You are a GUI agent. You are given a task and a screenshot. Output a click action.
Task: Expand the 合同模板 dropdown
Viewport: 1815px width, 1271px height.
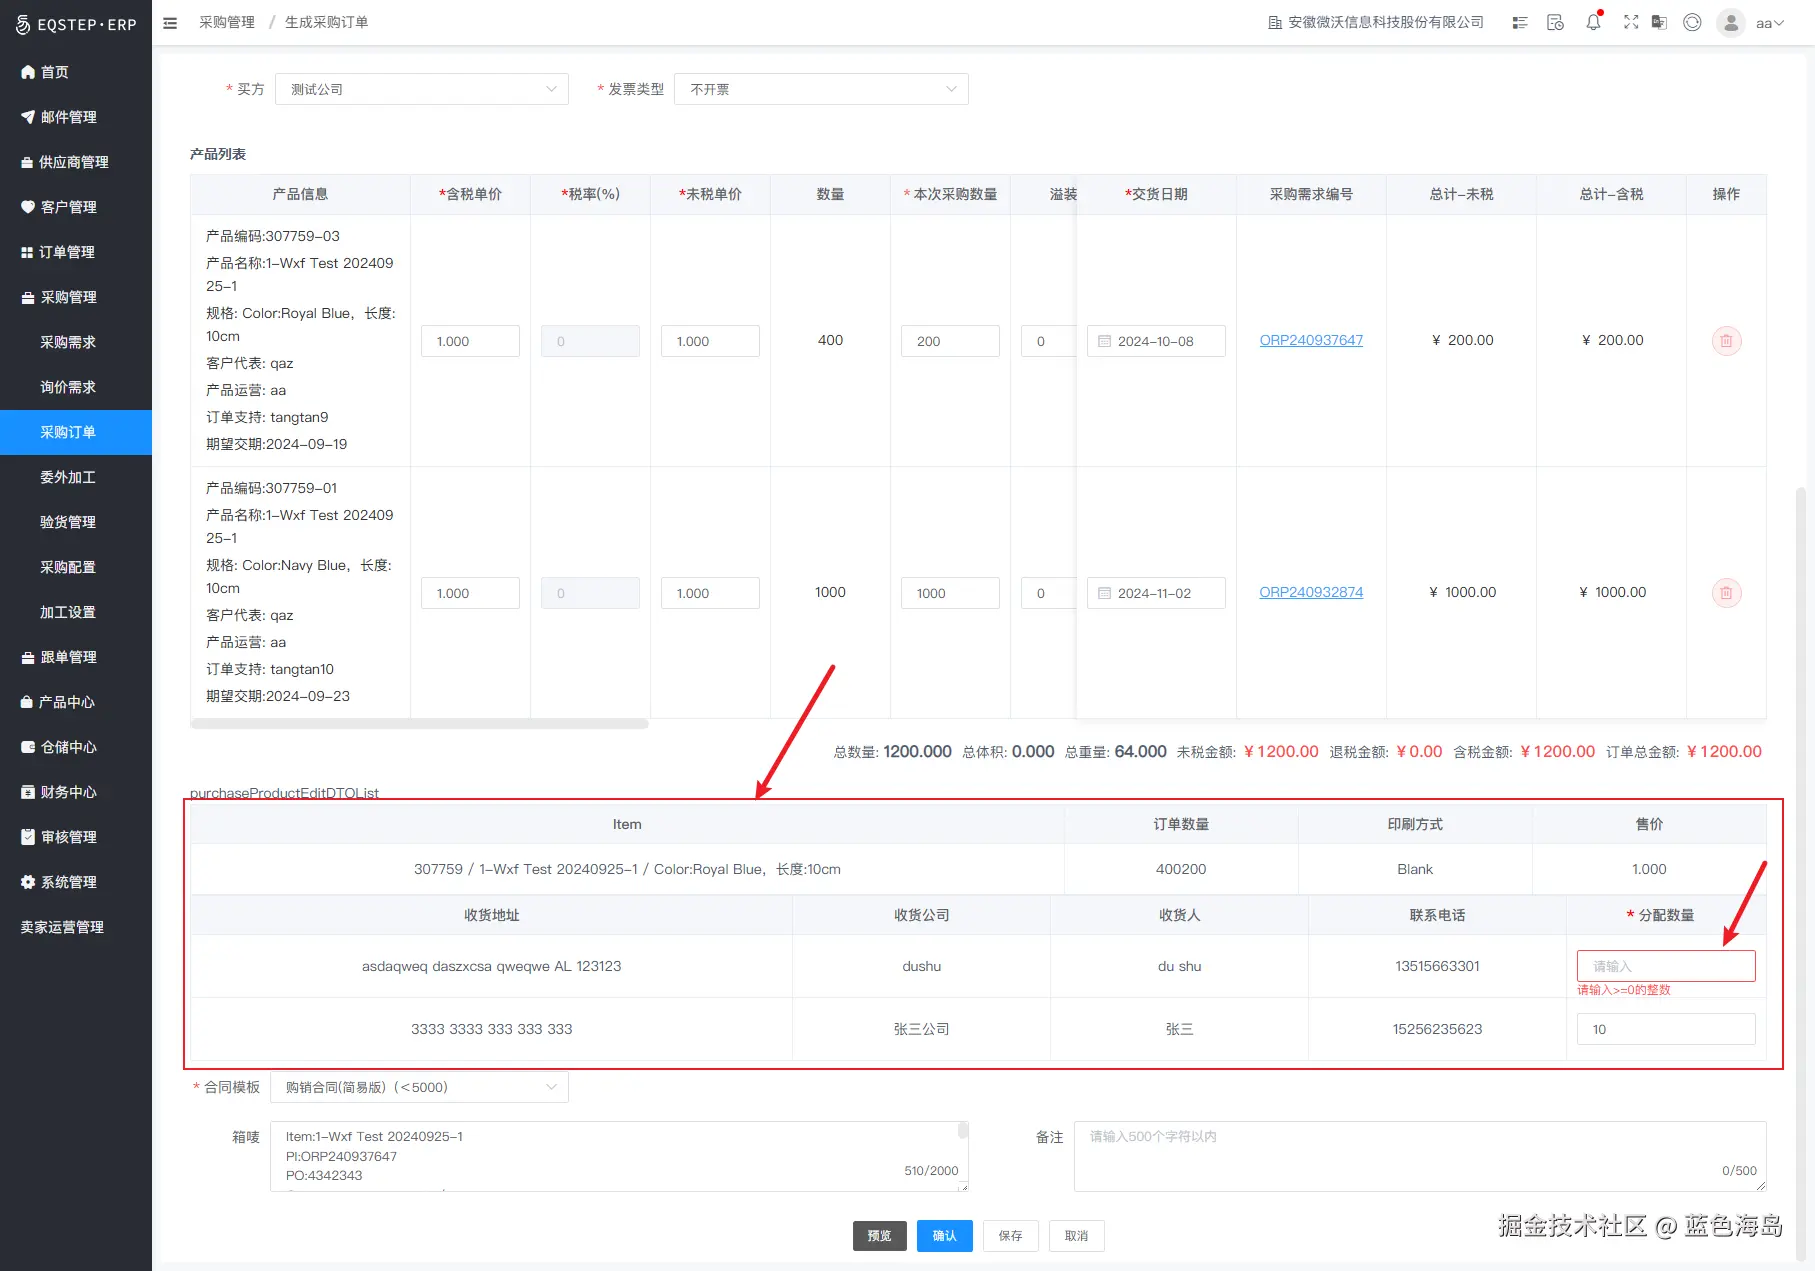point(419,1087)
